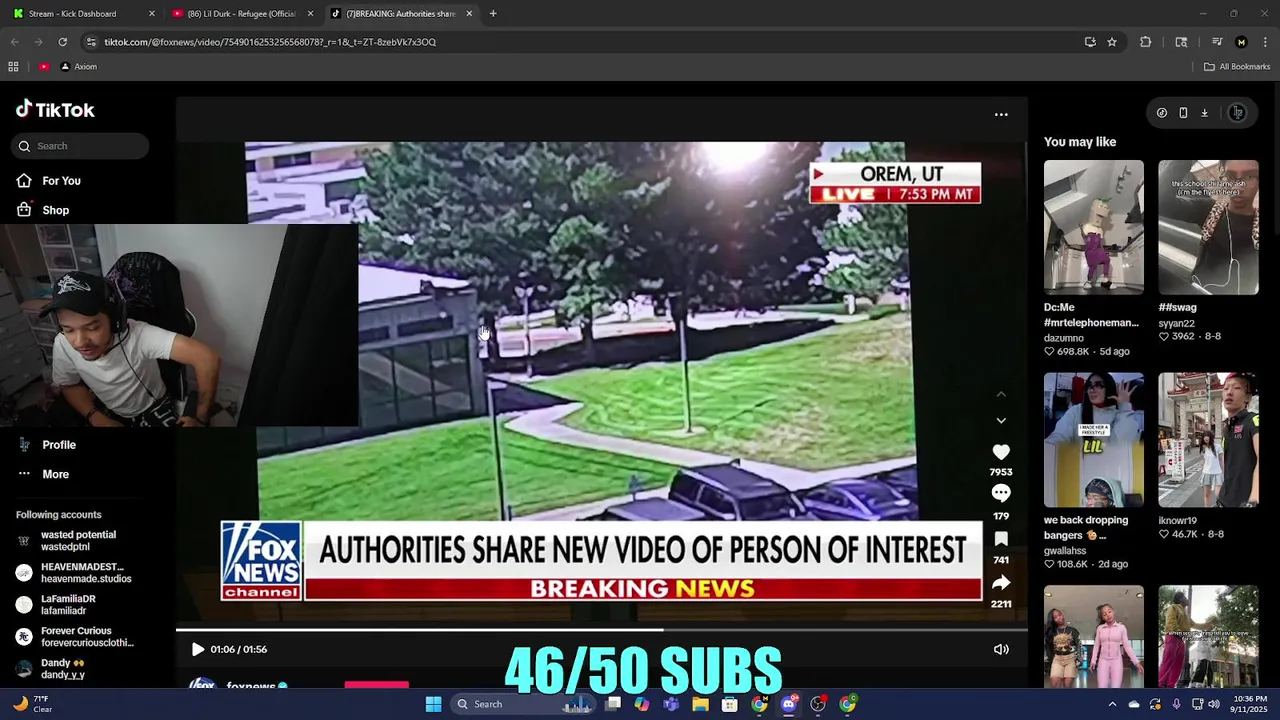Open comments with the speech bubble icon
The image size is (1280, 720).
[x=1001, y=493]
